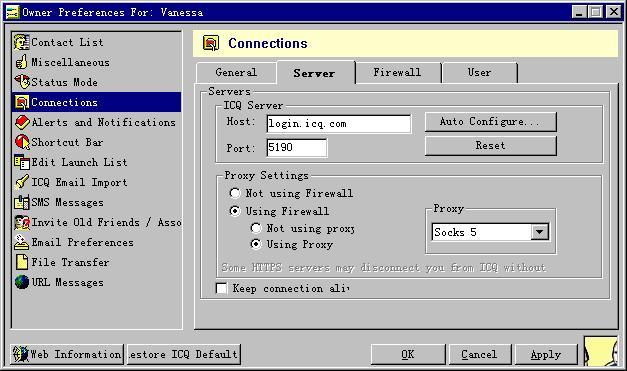Viewport: 627px width, 371px height.
Task: Choose the Alerts and Notifications icon
Action: click(x=22, y=122)
